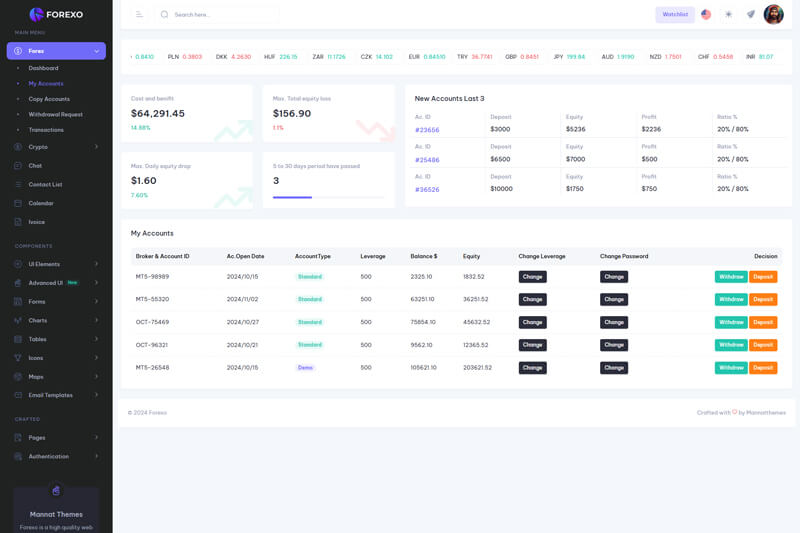Expand the Email Templates submenu arrow
Image resolution: width=800 pixels, height=533 pixels.
tap(96, 395)
